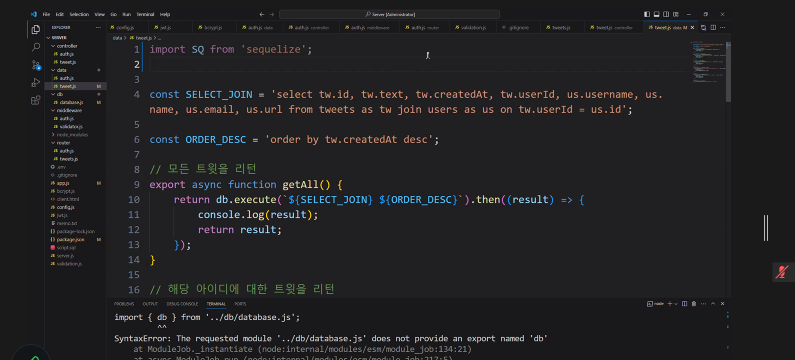This screenshot has height=360, width=795.
Task: Maximize the terminal panel size
Action: [713, 304]
